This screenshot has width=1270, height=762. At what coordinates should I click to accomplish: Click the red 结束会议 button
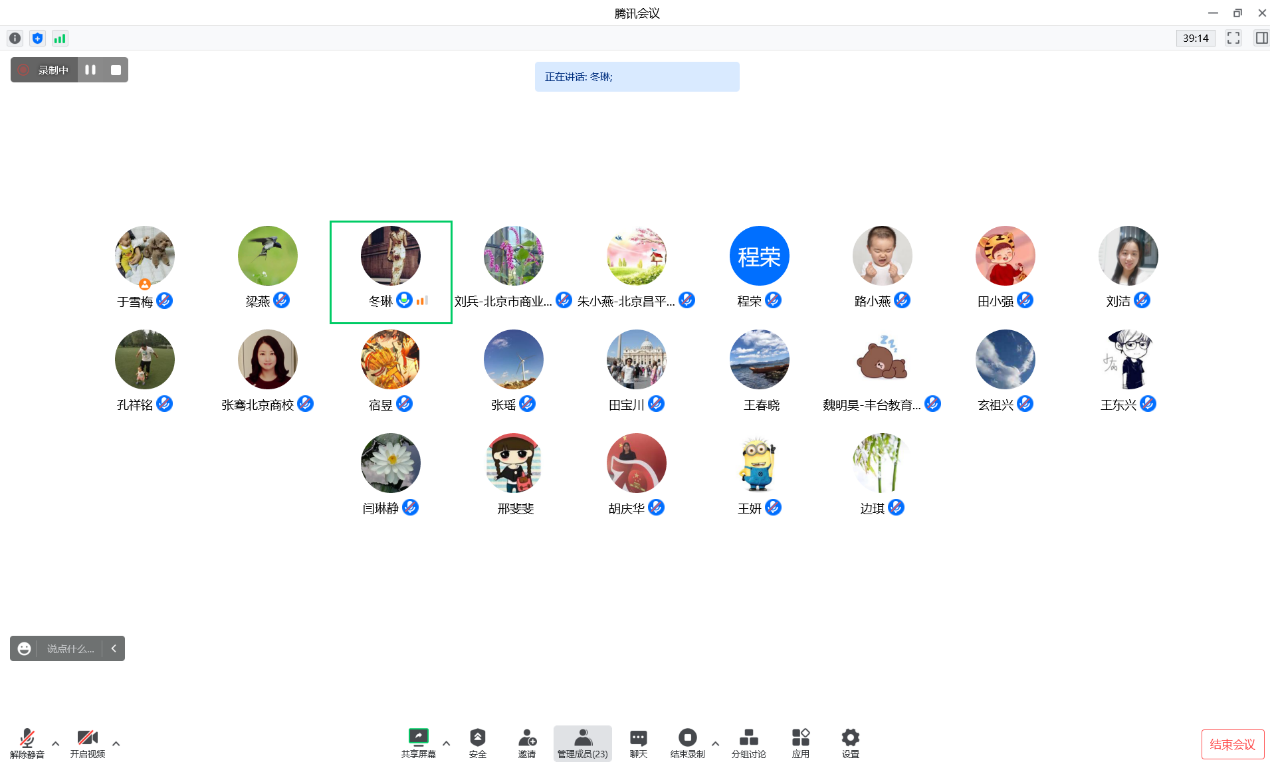point(1232,744)
